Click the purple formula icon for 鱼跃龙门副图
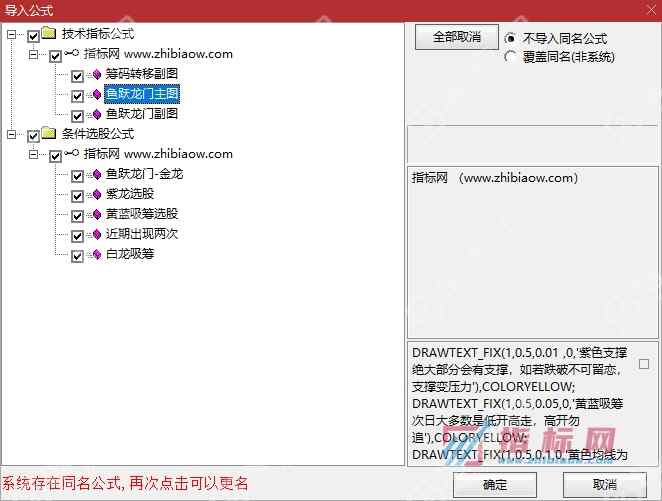This screenshot has width=662, height=501. click(x=97, y=114)
